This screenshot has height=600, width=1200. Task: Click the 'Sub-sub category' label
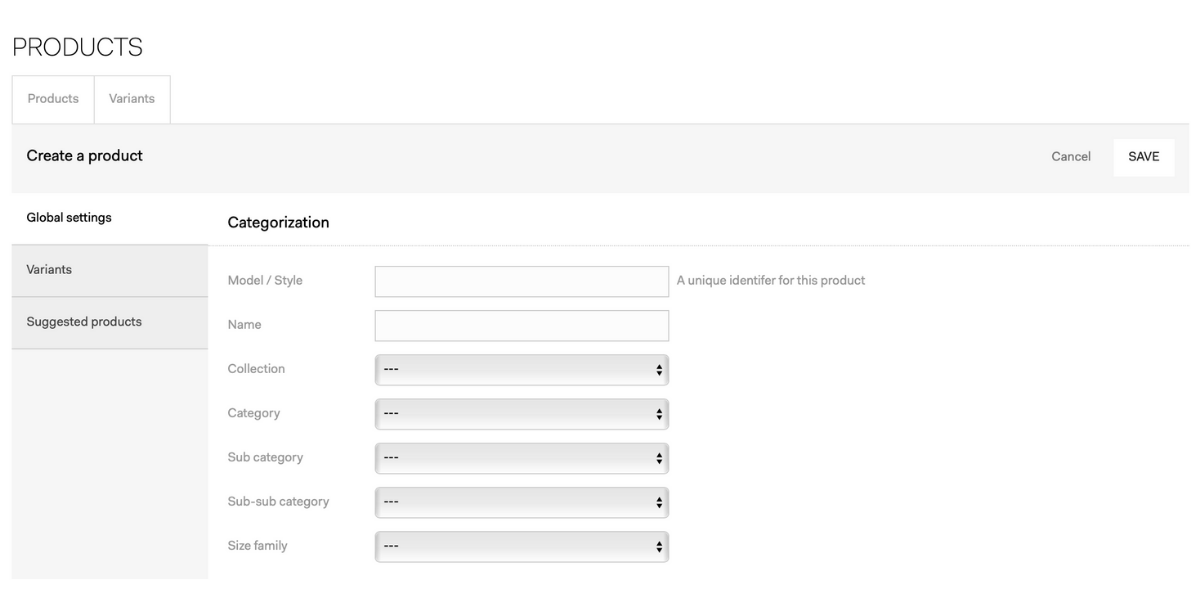(x=278, y=502)
